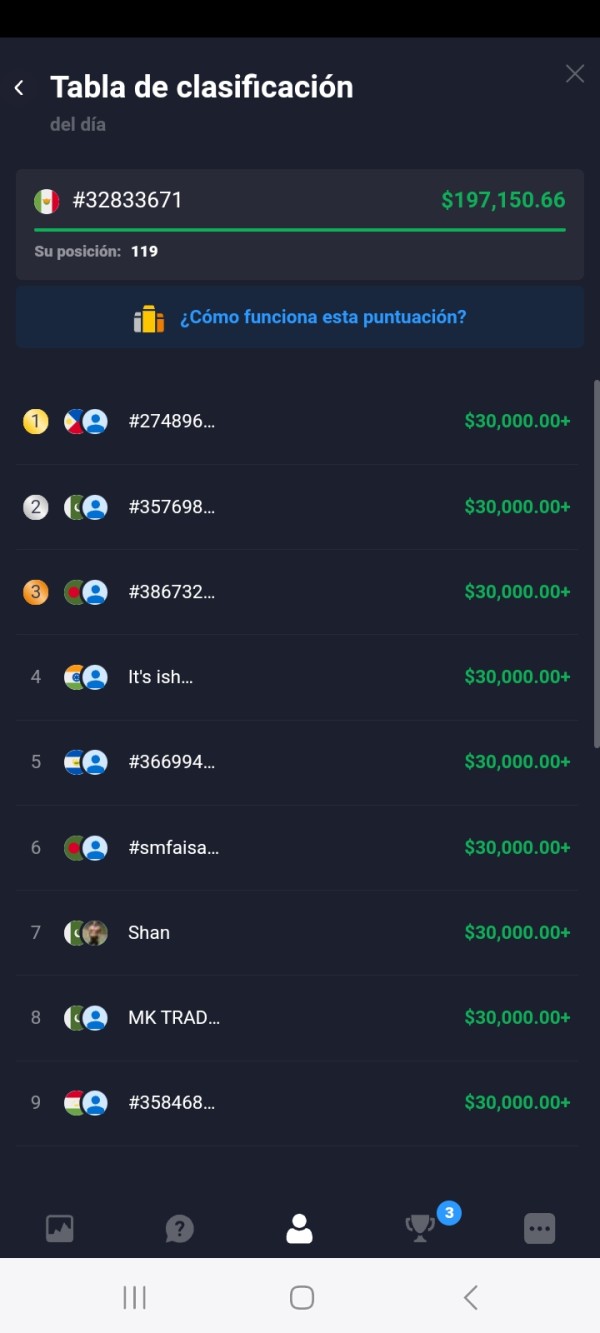The width and height of the screenshot is (600, 1333).
Task: Go back using the header arrow
Action: tap(19, 88)
